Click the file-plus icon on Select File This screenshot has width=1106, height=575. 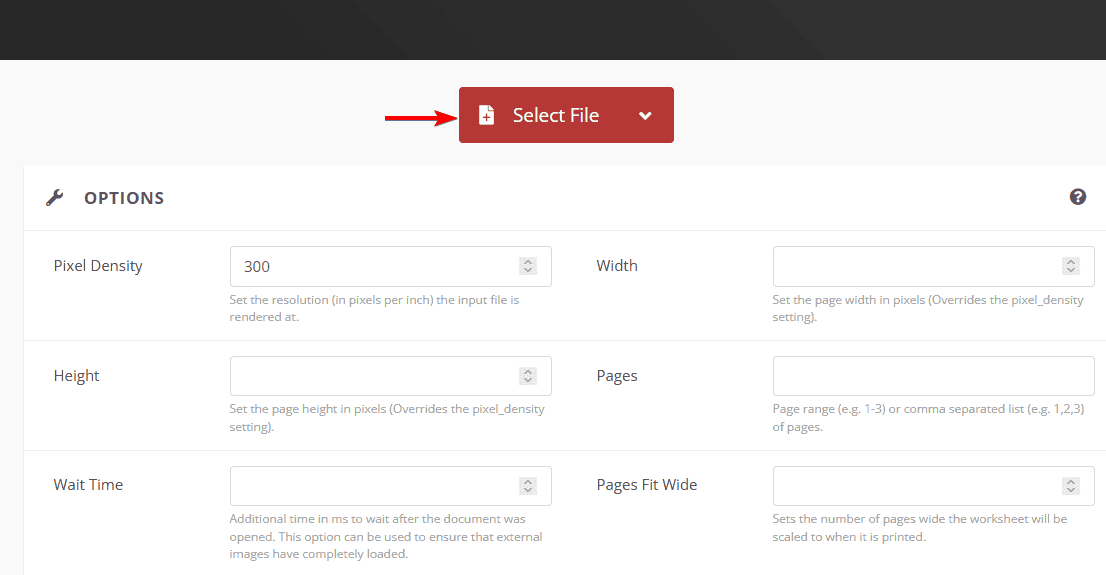pyautogui.click(x=486, y=115)
